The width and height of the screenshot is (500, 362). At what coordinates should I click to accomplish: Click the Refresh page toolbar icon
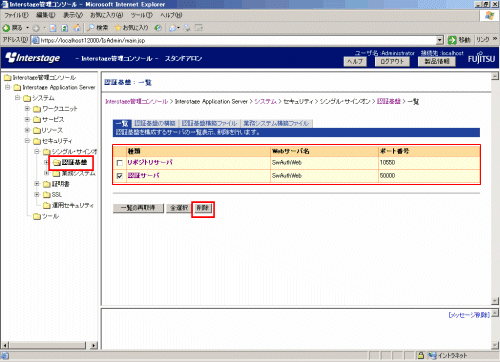[x=65, y=28]
